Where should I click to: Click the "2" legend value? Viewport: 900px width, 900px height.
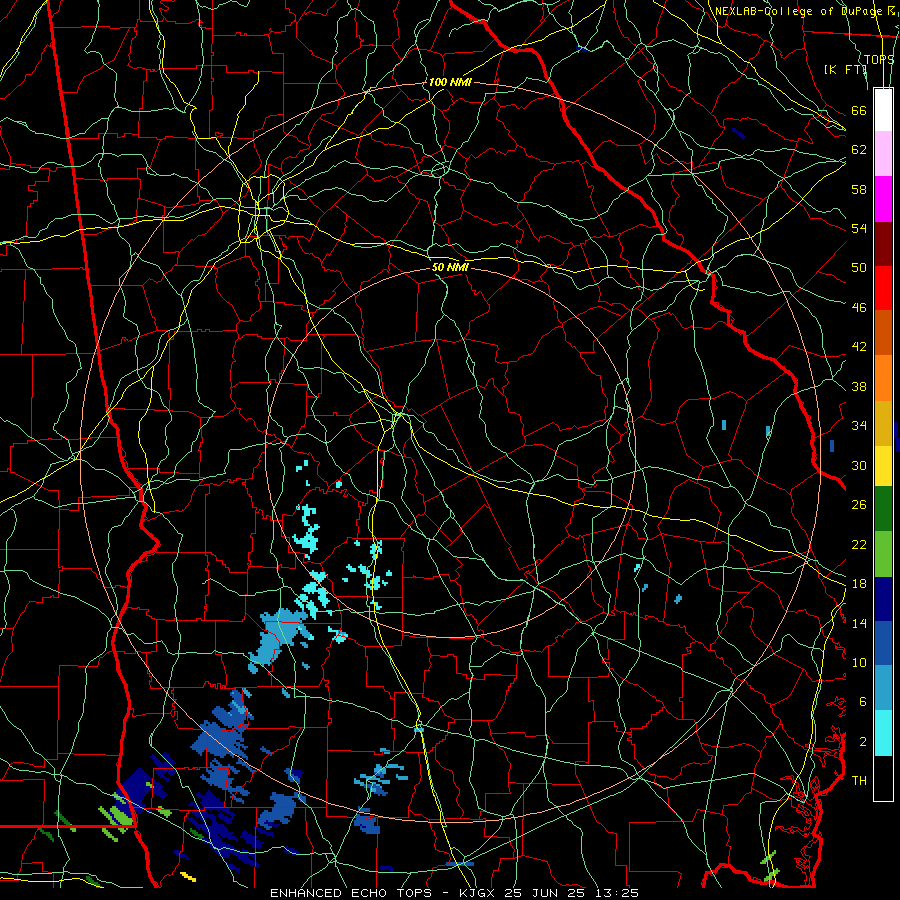pos(863,742)
